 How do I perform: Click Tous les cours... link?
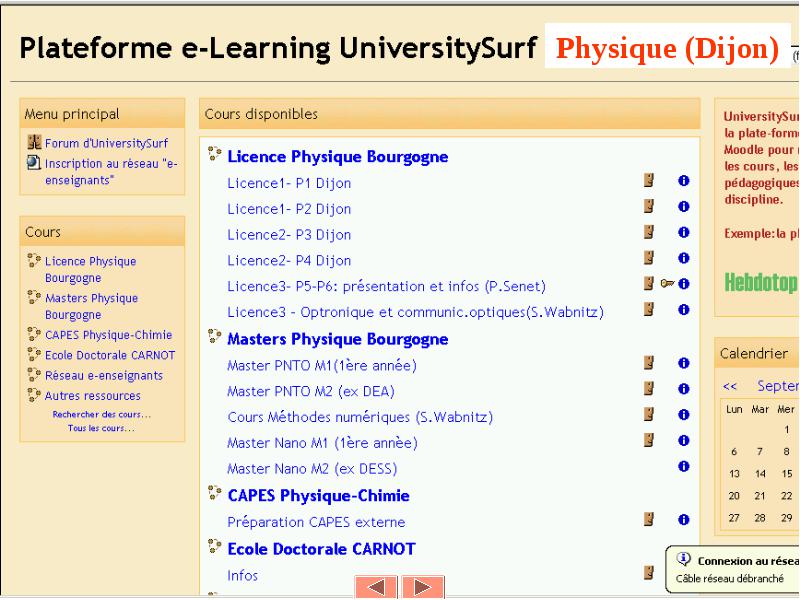coord(101,428)
